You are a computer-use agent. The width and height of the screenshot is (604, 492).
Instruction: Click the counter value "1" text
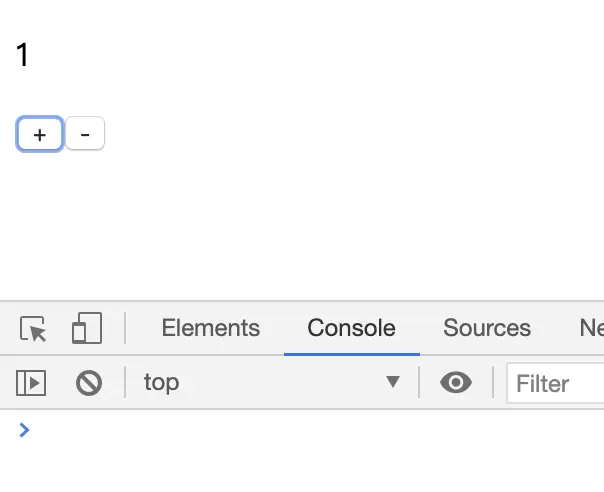click(x=23, y=55)
